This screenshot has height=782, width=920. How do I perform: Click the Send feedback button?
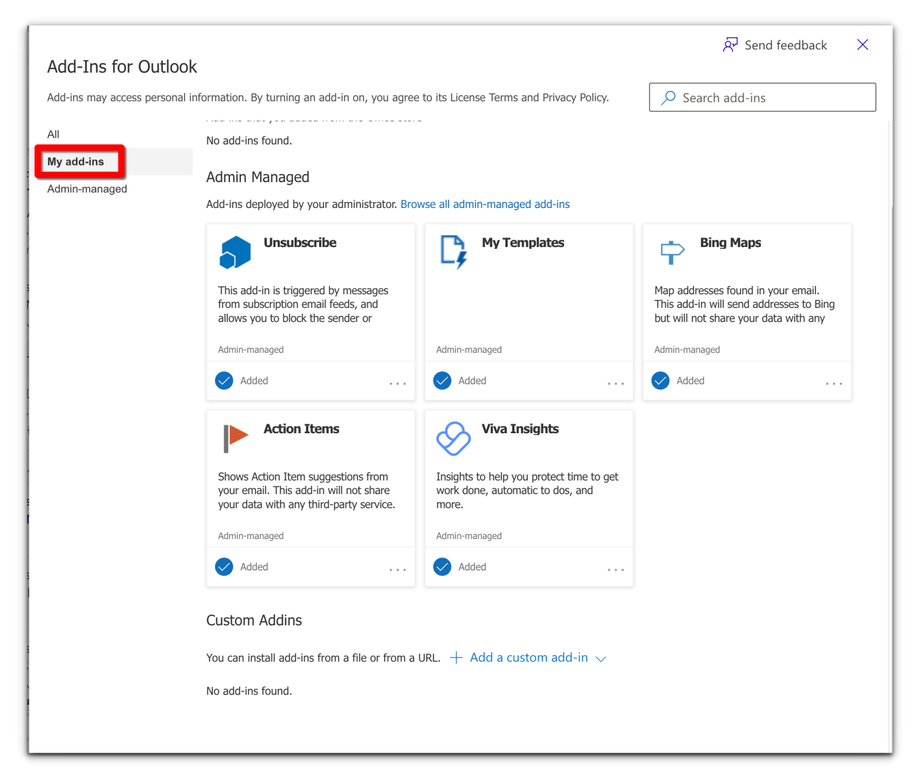(775, 45)
